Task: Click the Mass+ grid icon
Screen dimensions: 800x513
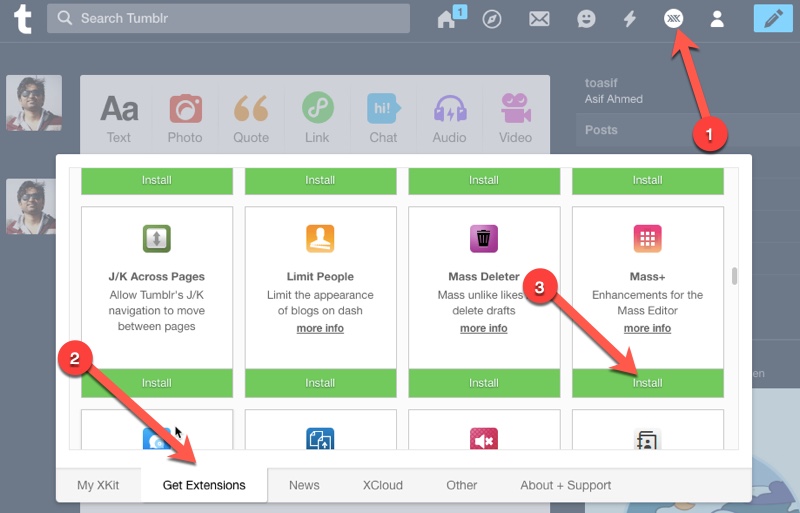Action: coord(647,238)
